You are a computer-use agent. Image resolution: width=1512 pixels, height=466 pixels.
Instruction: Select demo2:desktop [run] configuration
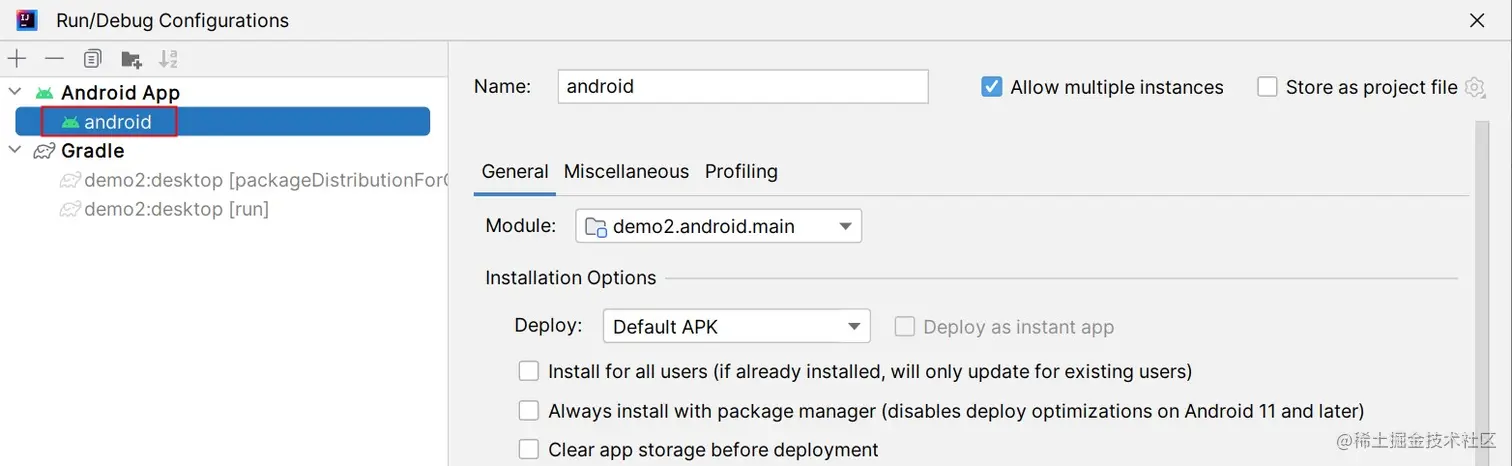[x=176, y=209]
